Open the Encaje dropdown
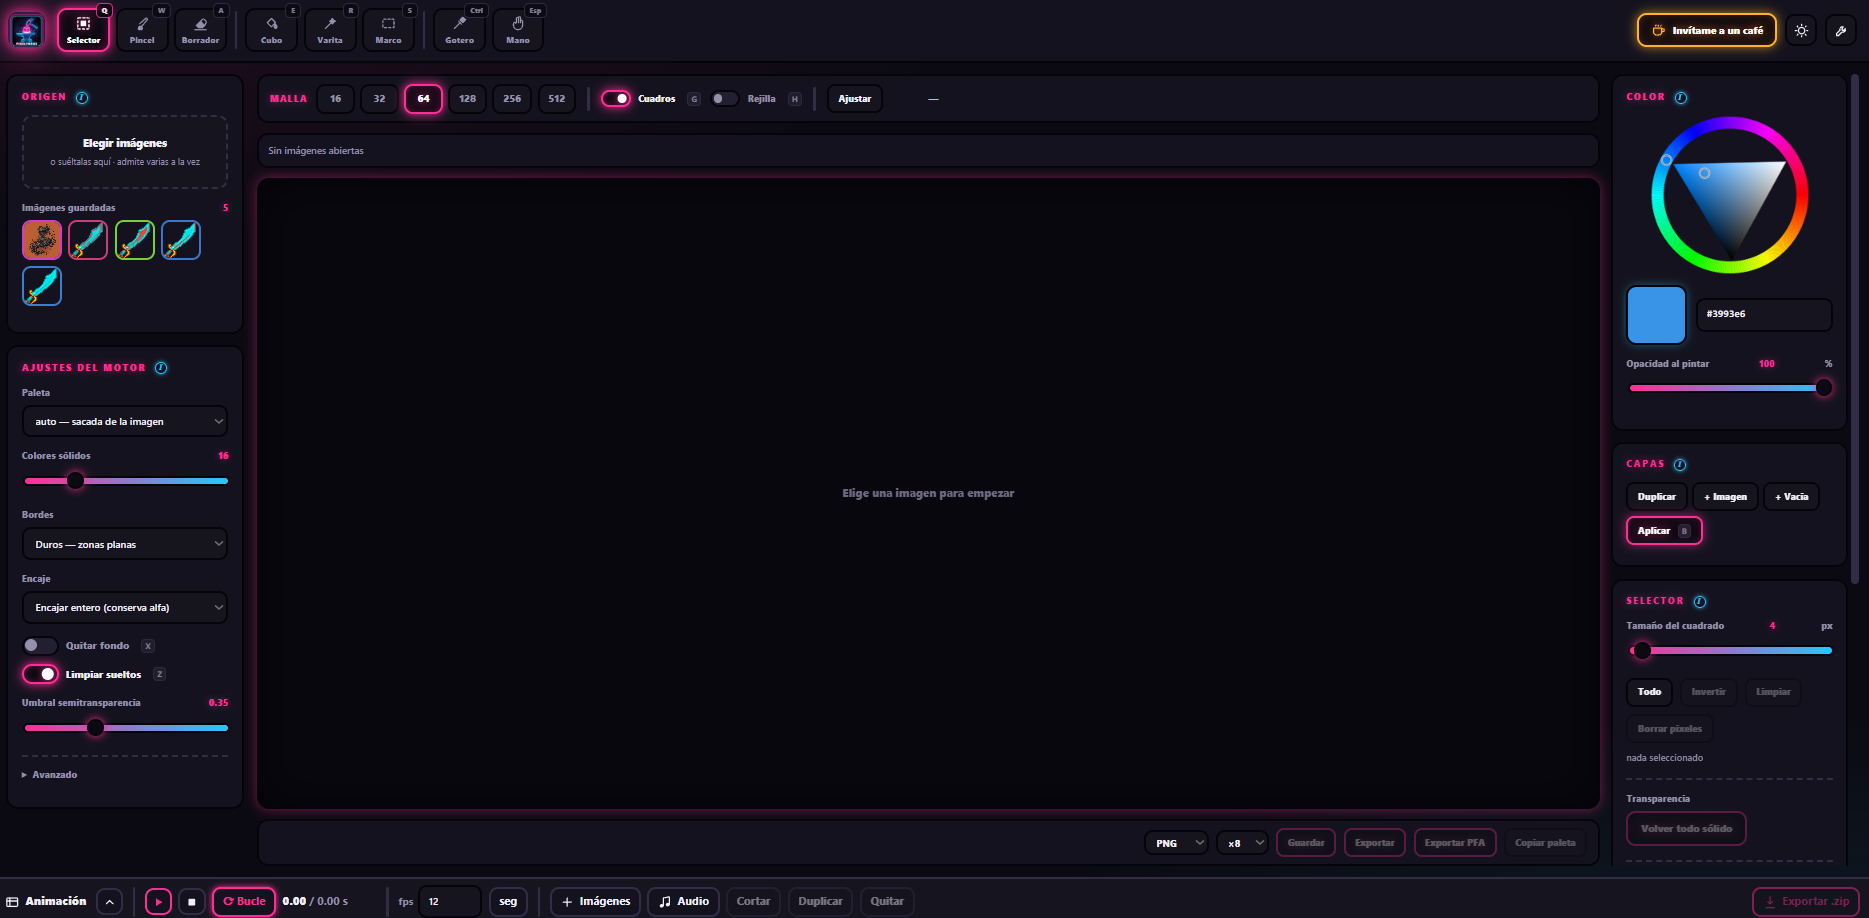The width and height of the screenshot is (1869, 918). point(125,607)
